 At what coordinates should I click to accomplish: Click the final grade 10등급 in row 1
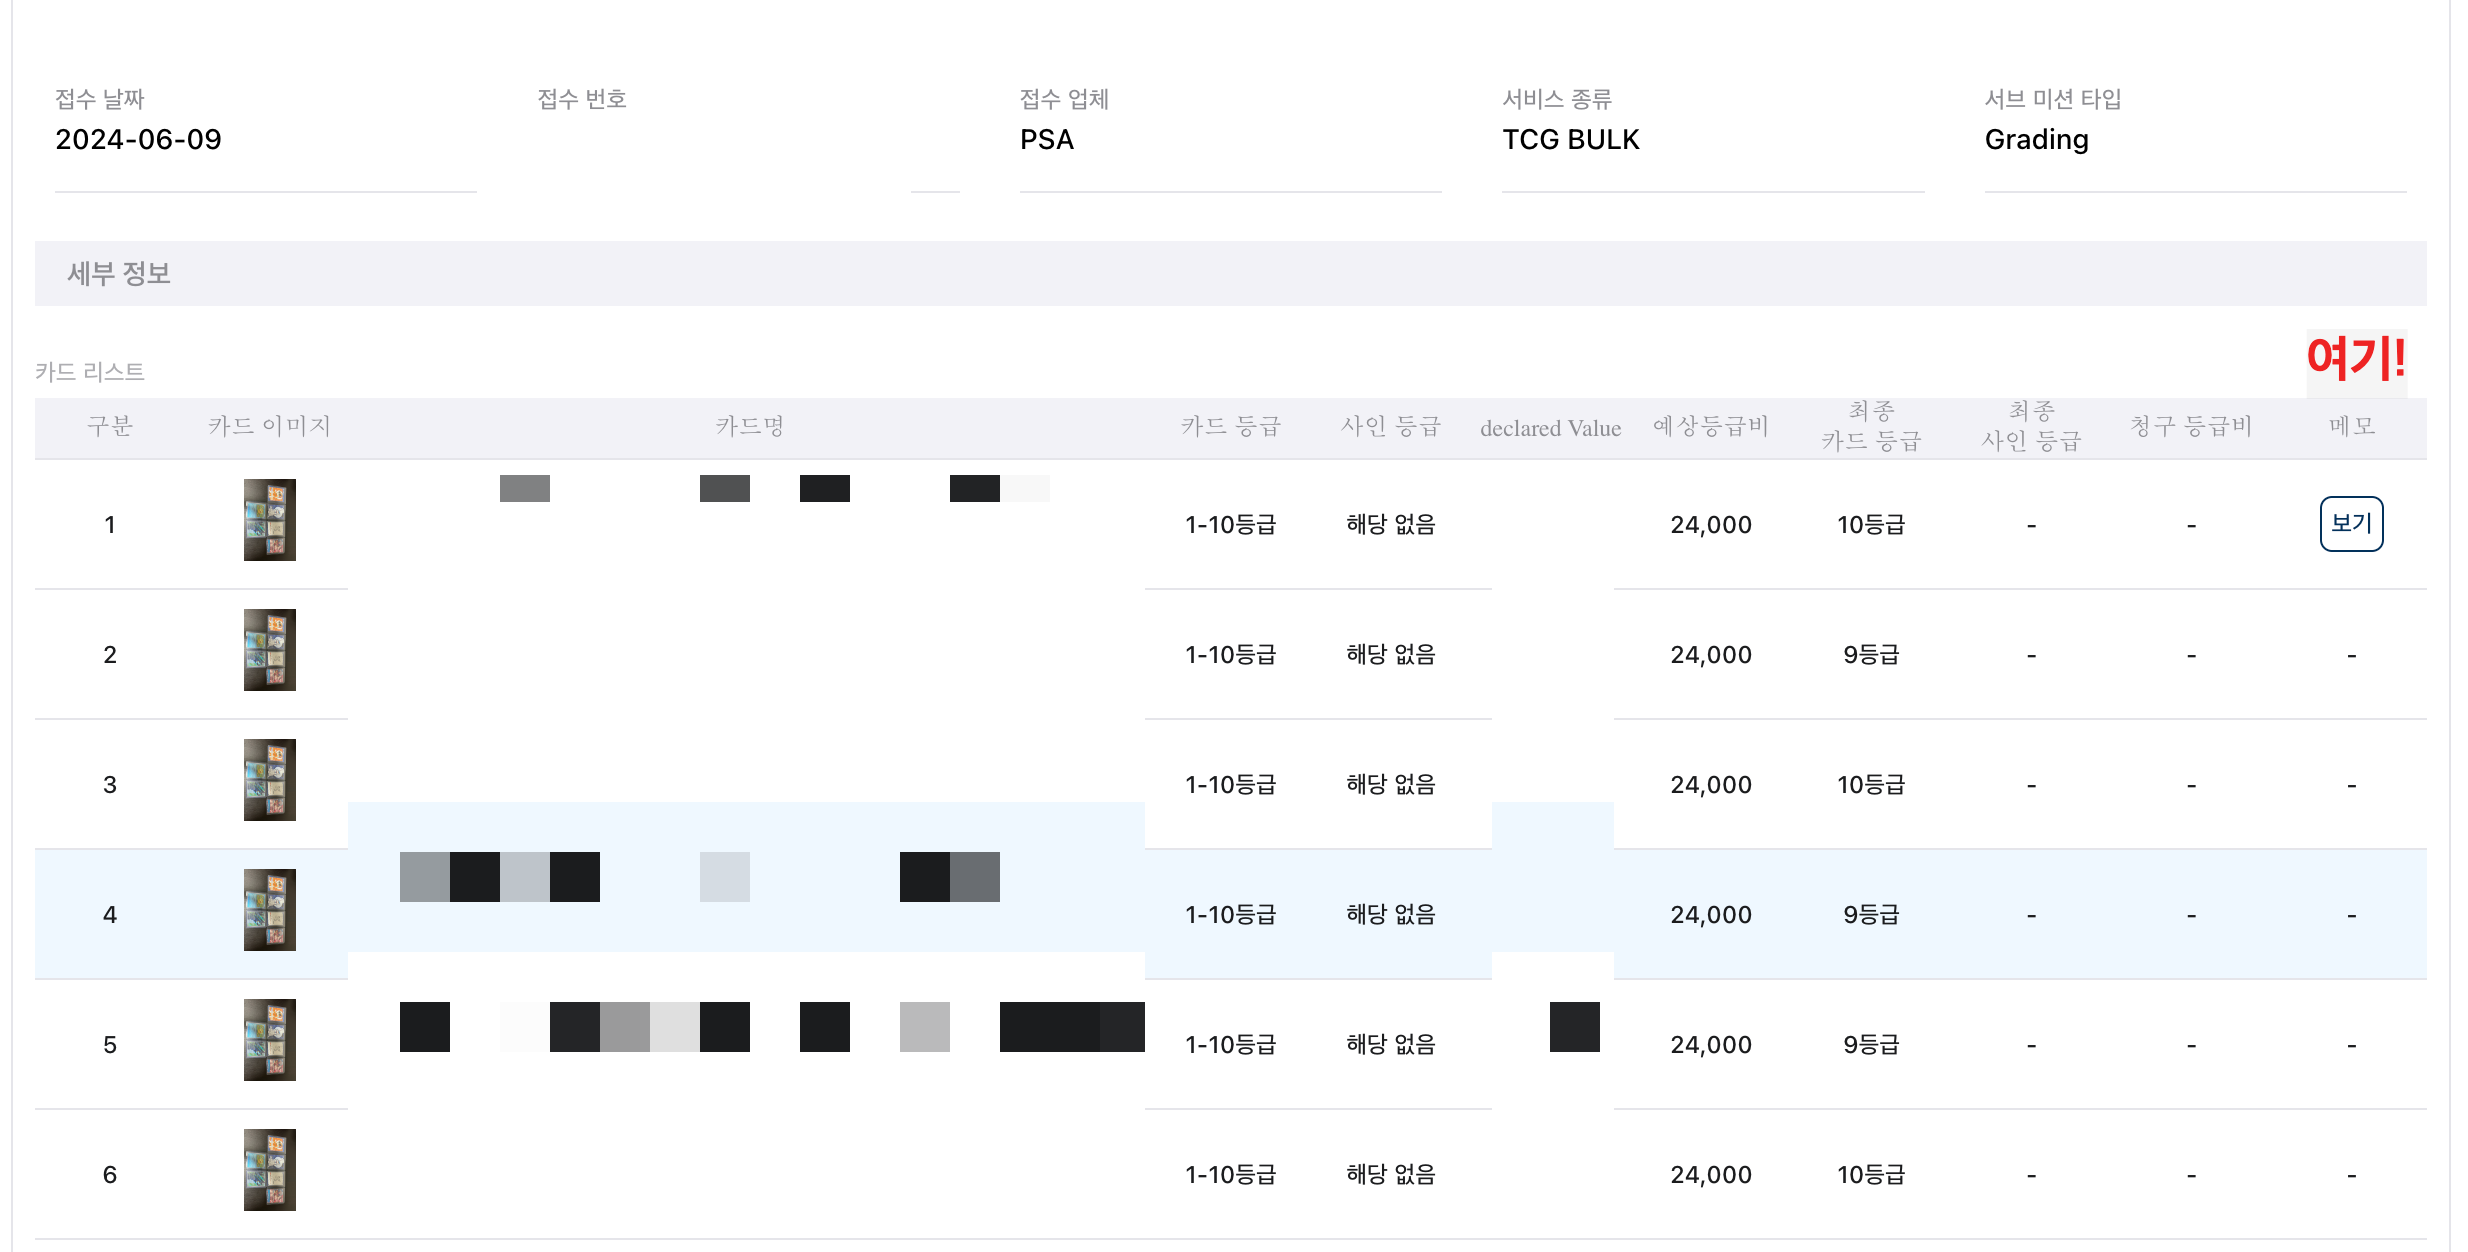[1871, 525]
